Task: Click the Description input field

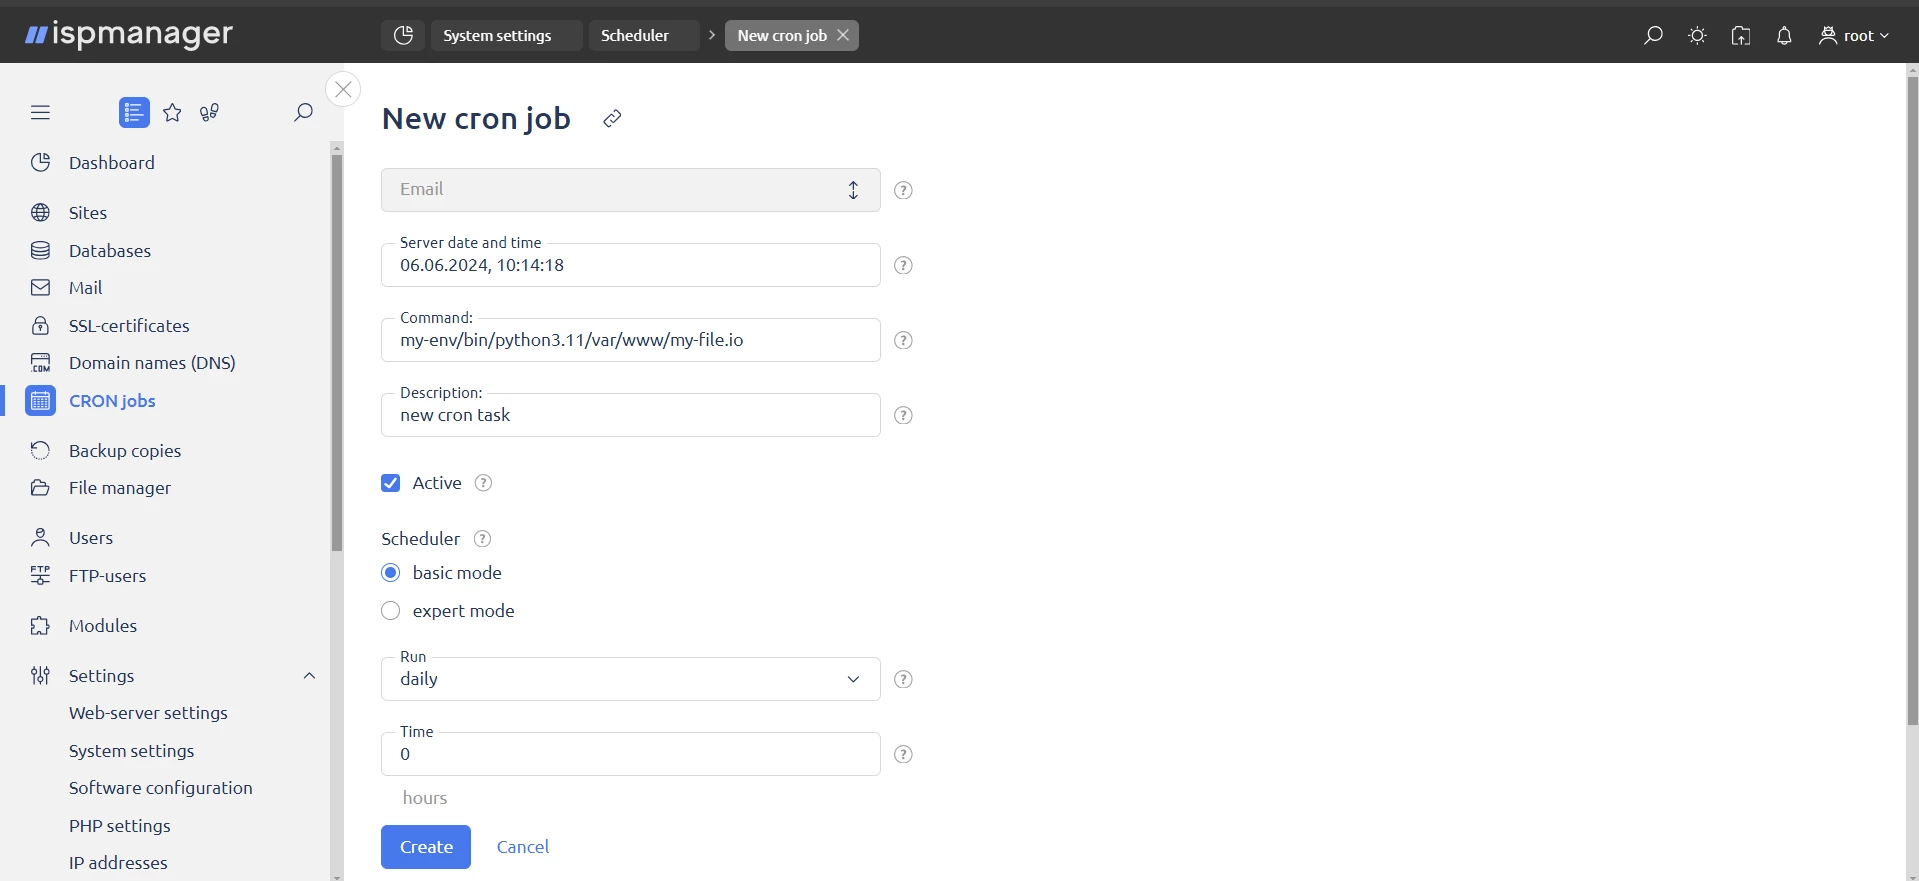Action: coord(630,415)
